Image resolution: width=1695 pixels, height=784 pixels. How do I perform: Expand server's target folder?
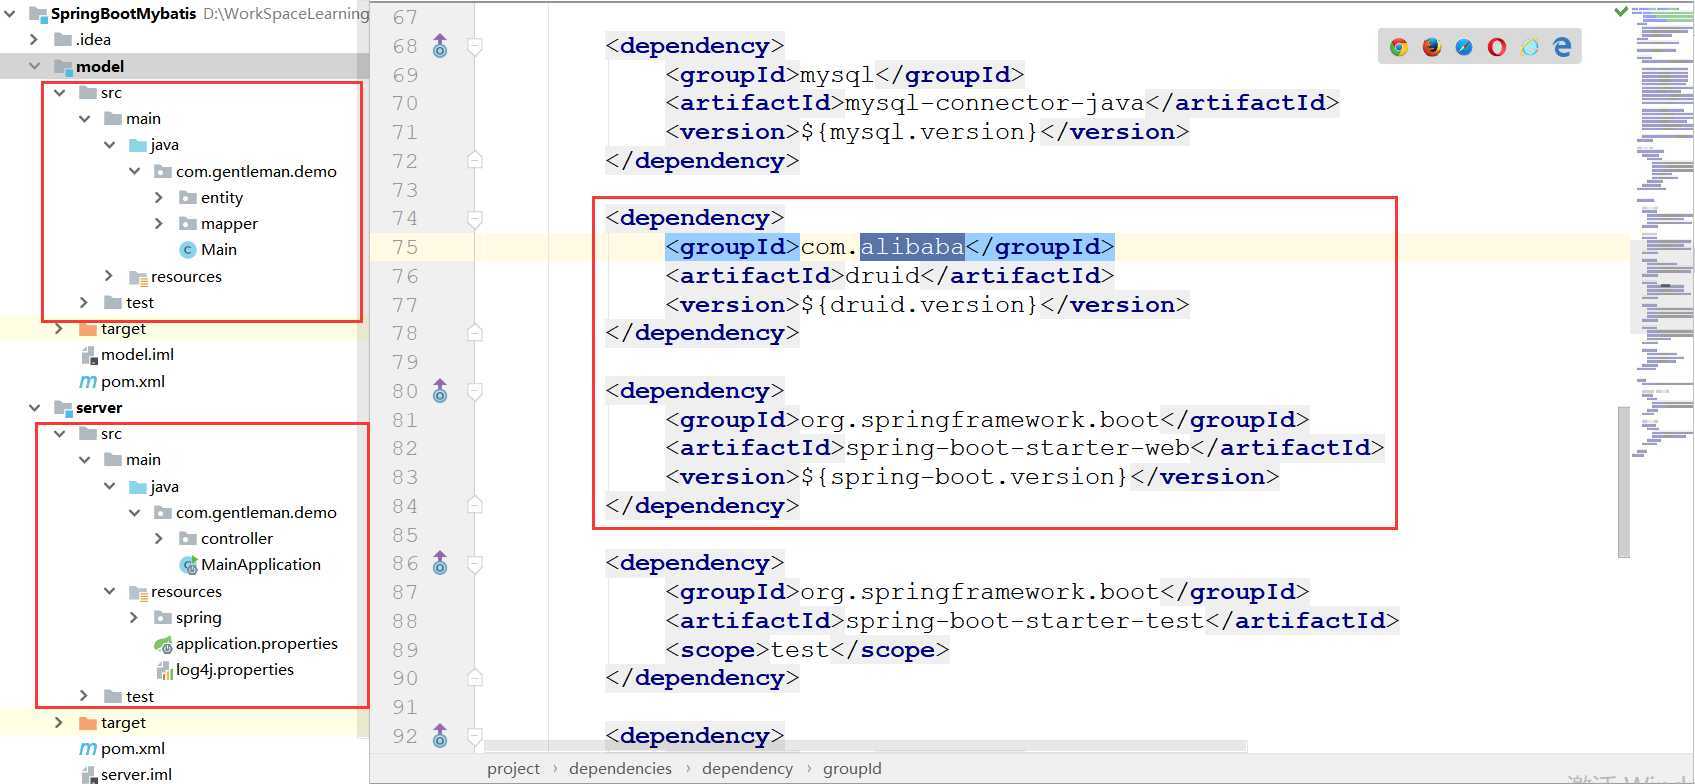pos(59,723)
